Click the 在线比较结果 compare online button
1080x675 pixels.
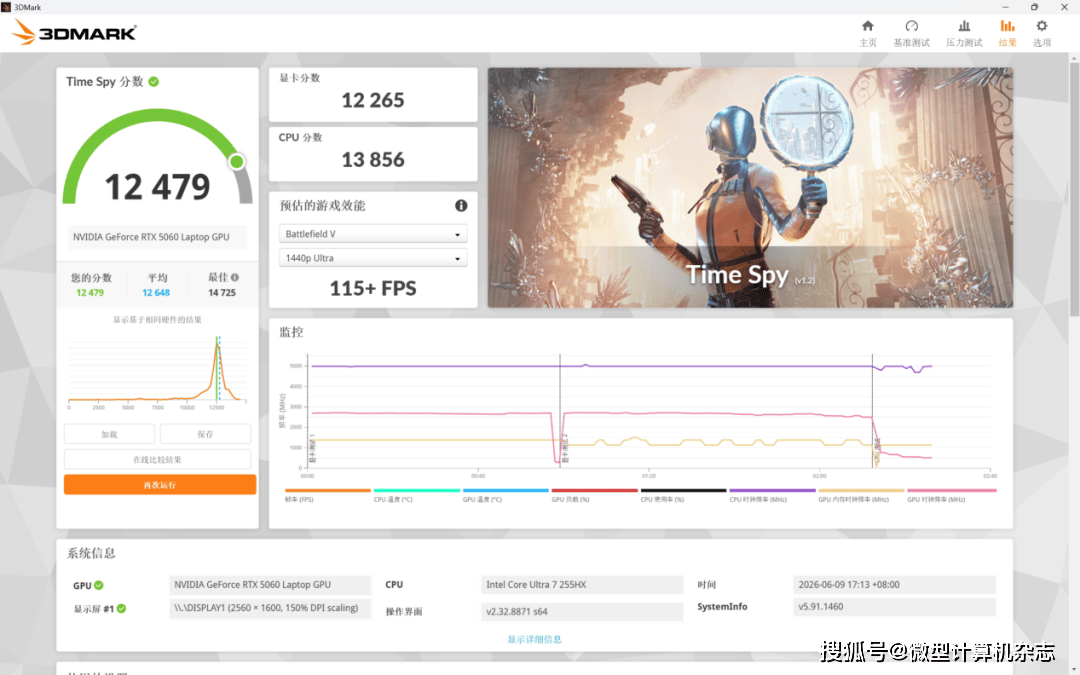(x=157, y=459)
